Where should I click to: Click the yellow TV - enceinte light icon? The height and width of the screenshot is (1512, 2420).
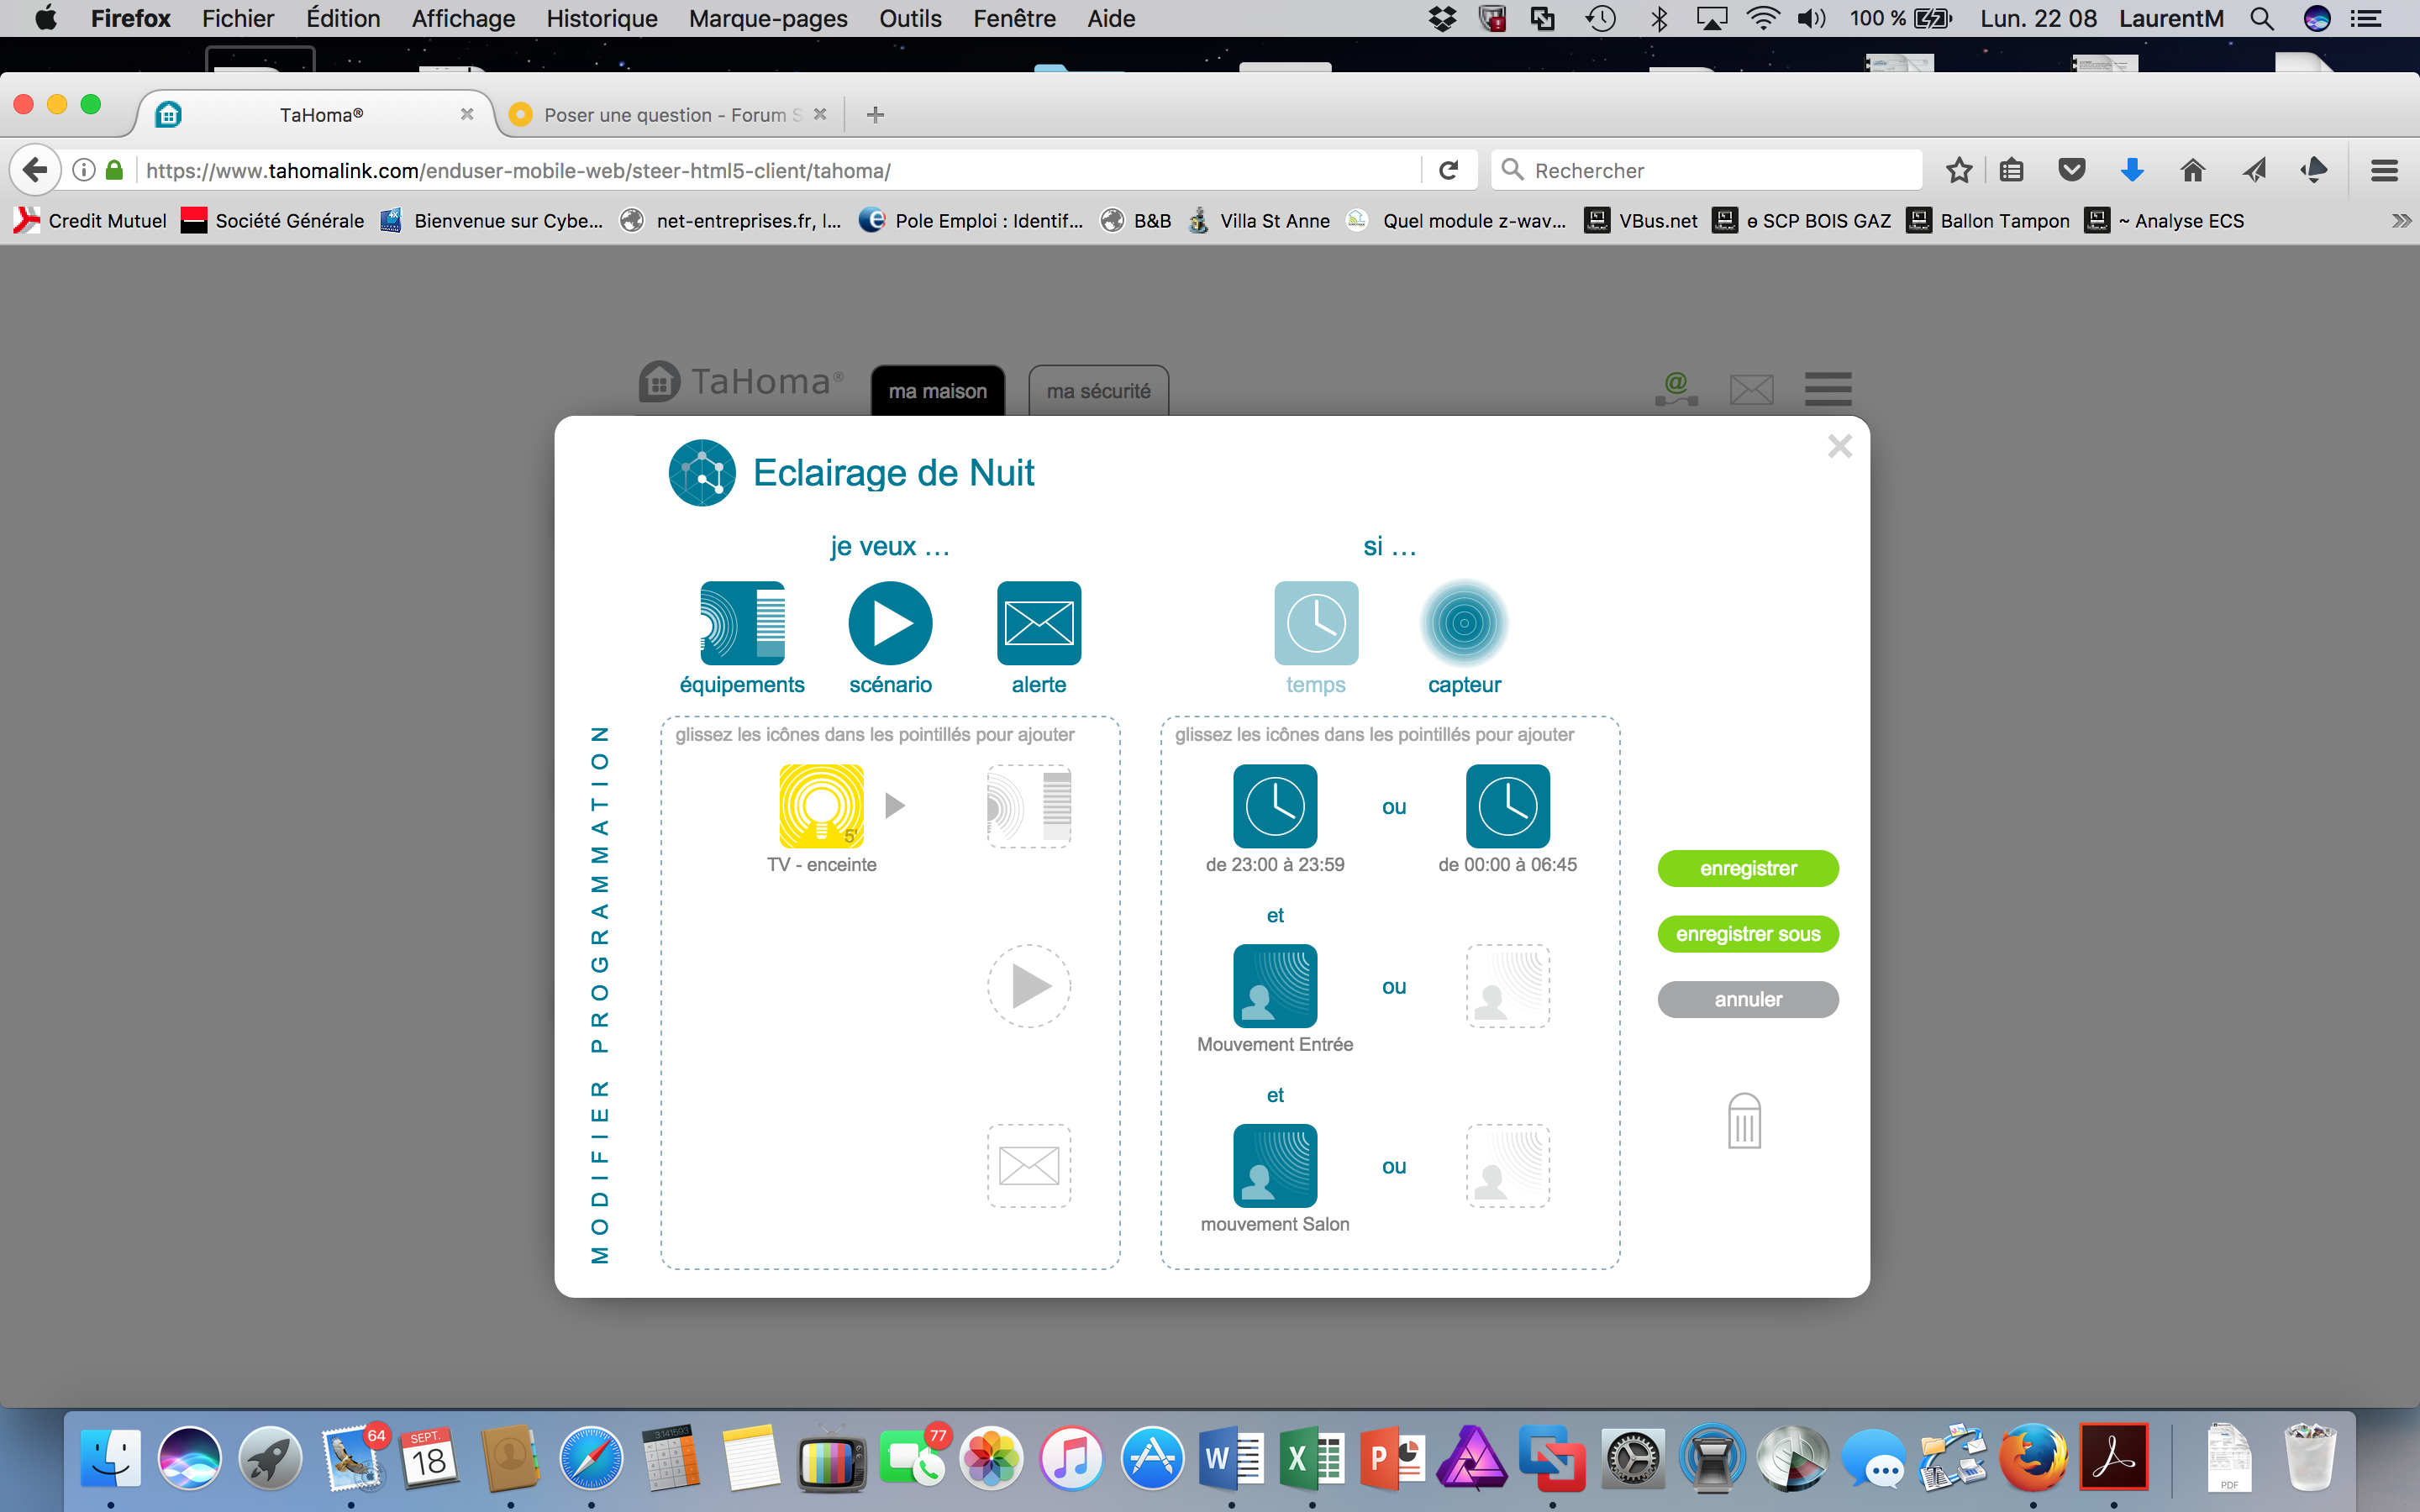tap(821, 806)
